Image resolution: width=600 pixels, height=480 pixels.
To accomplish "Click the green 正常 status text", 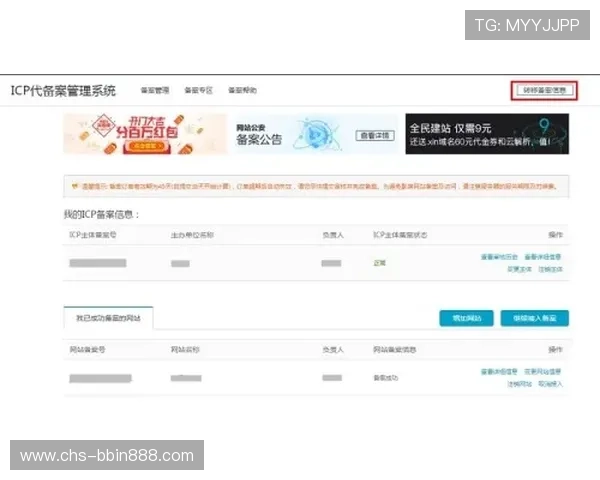I will pyautogui.click(x=380, y=263).
